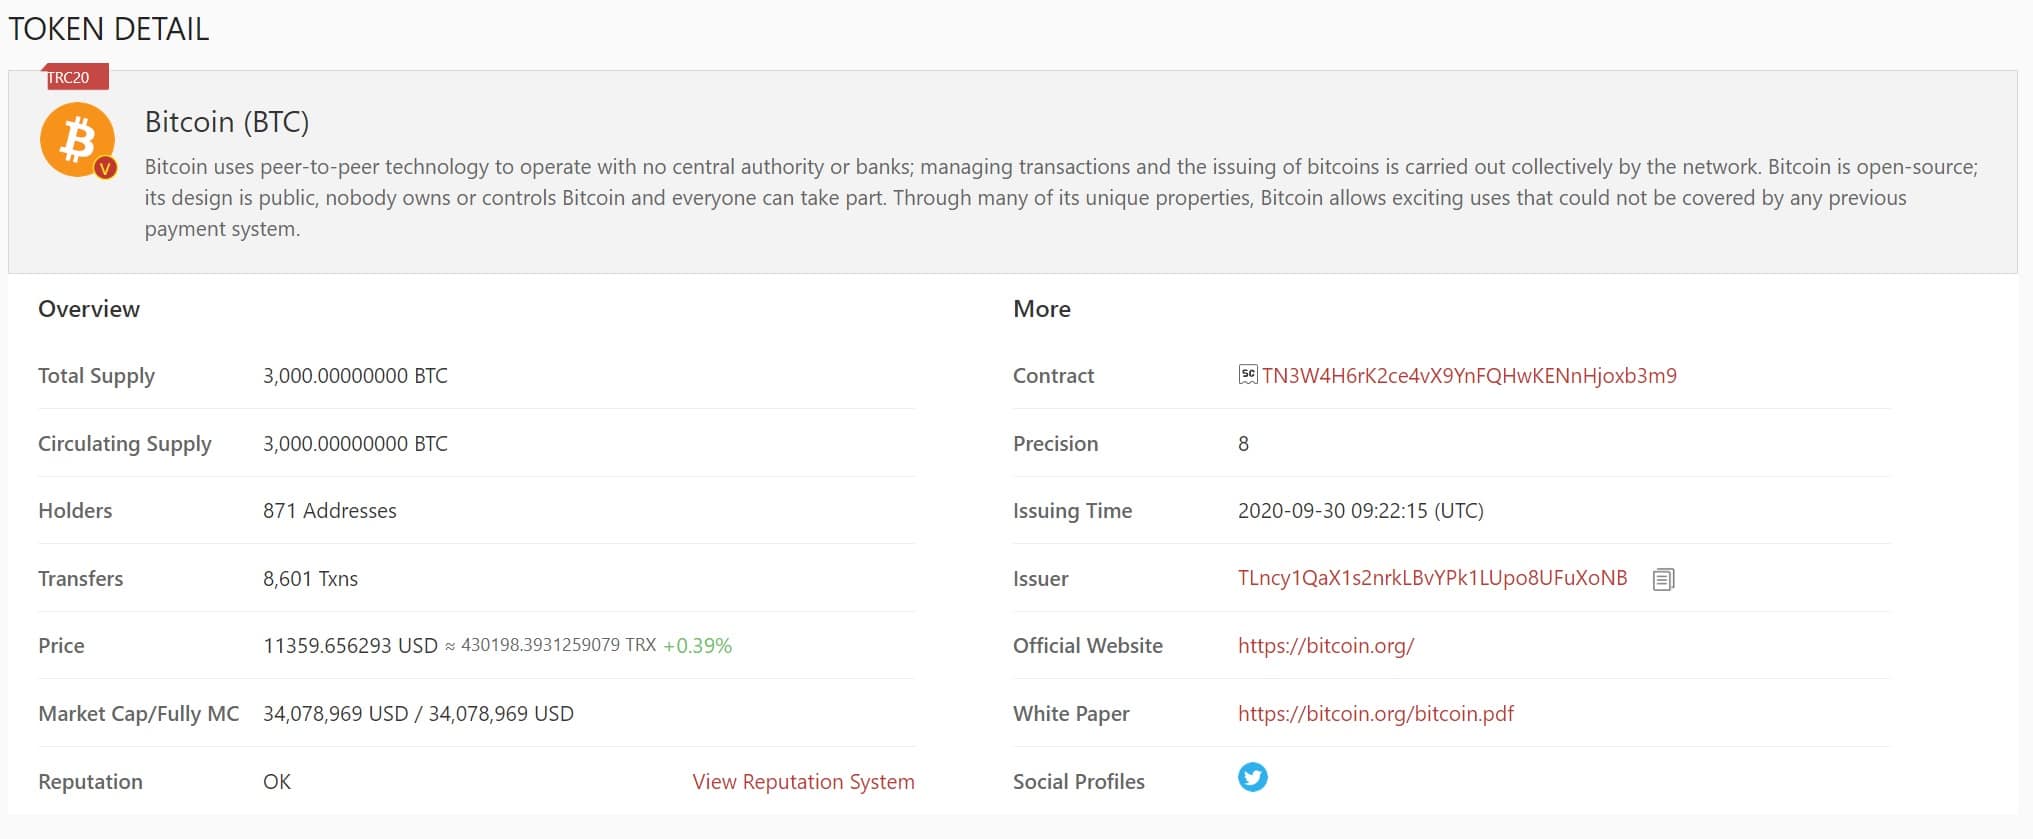
Task: Click the 11359.656293 USD price value
Action: pos(350,646)
